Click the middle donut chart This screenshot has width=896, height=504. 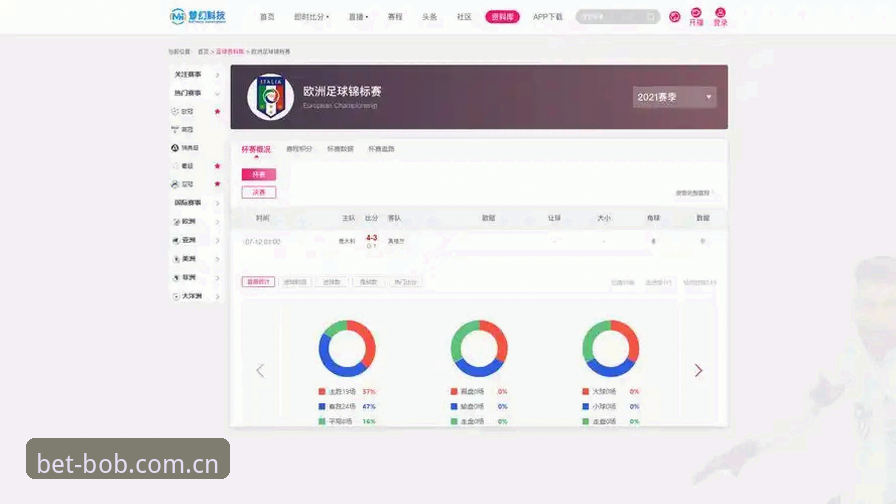click(x=479, y=348)
